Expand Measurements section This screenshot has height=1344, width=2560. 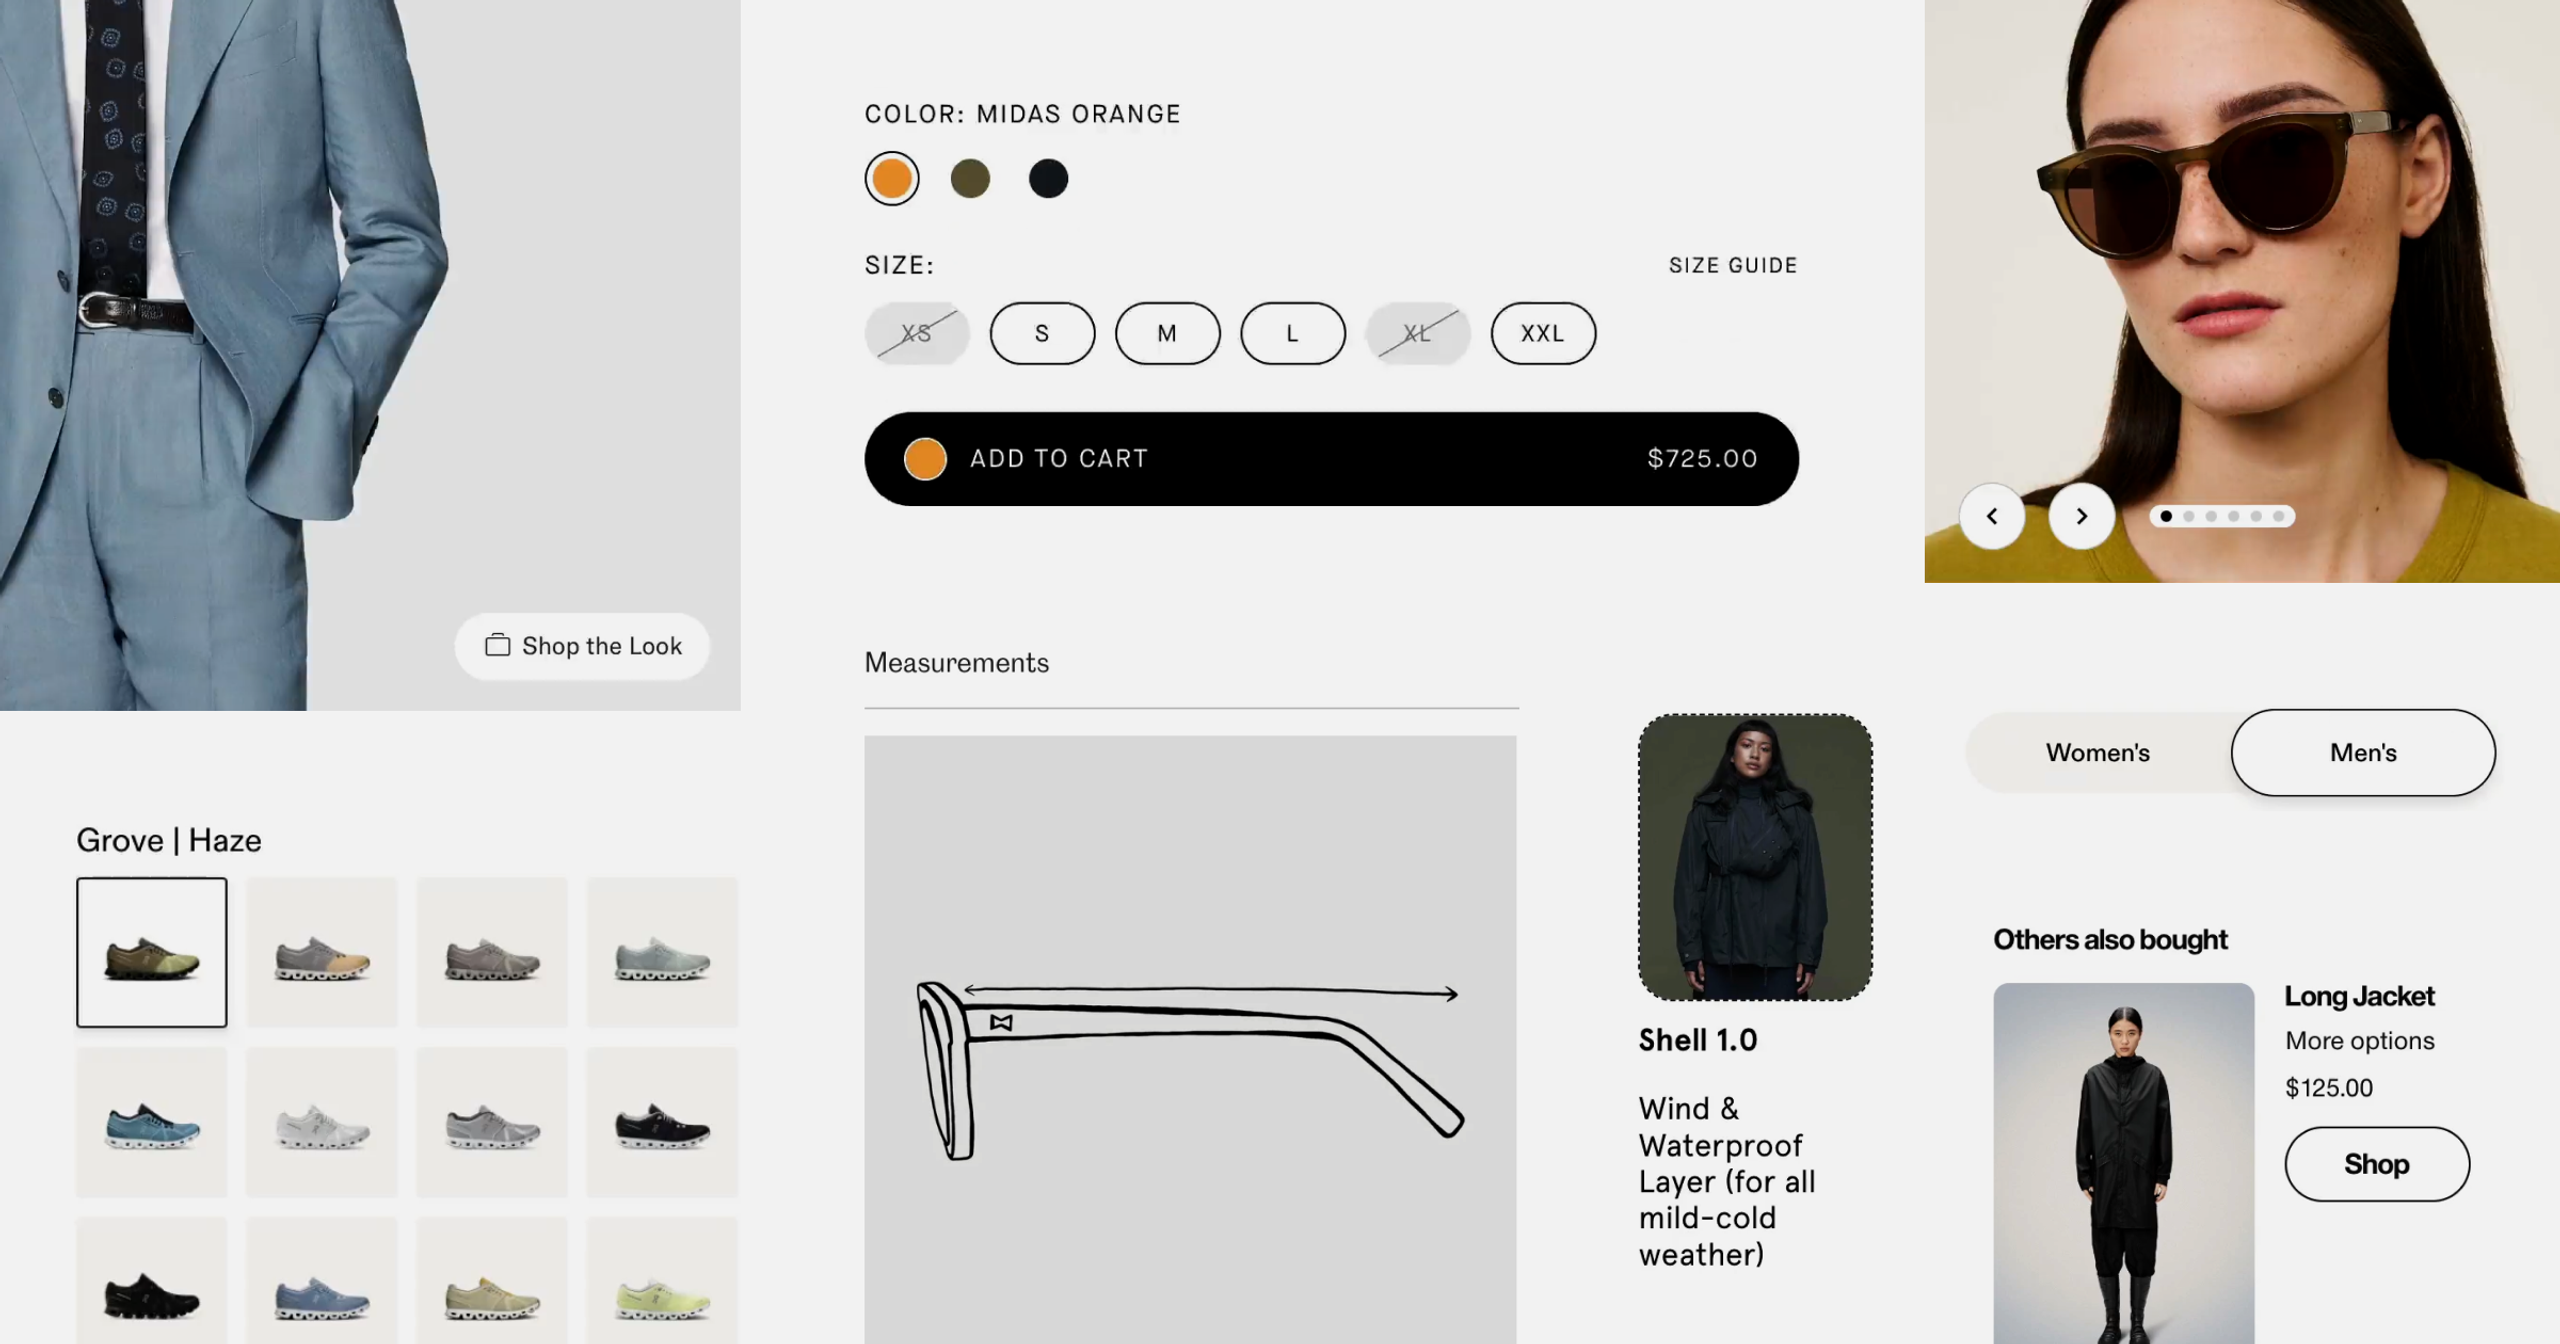955,662
